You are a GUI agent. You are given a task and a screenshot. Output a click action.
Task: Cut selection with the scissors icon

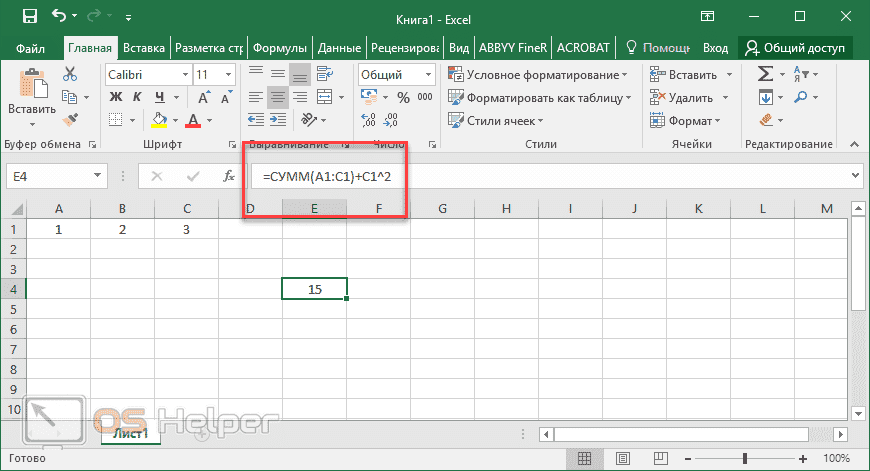(70, 74)
